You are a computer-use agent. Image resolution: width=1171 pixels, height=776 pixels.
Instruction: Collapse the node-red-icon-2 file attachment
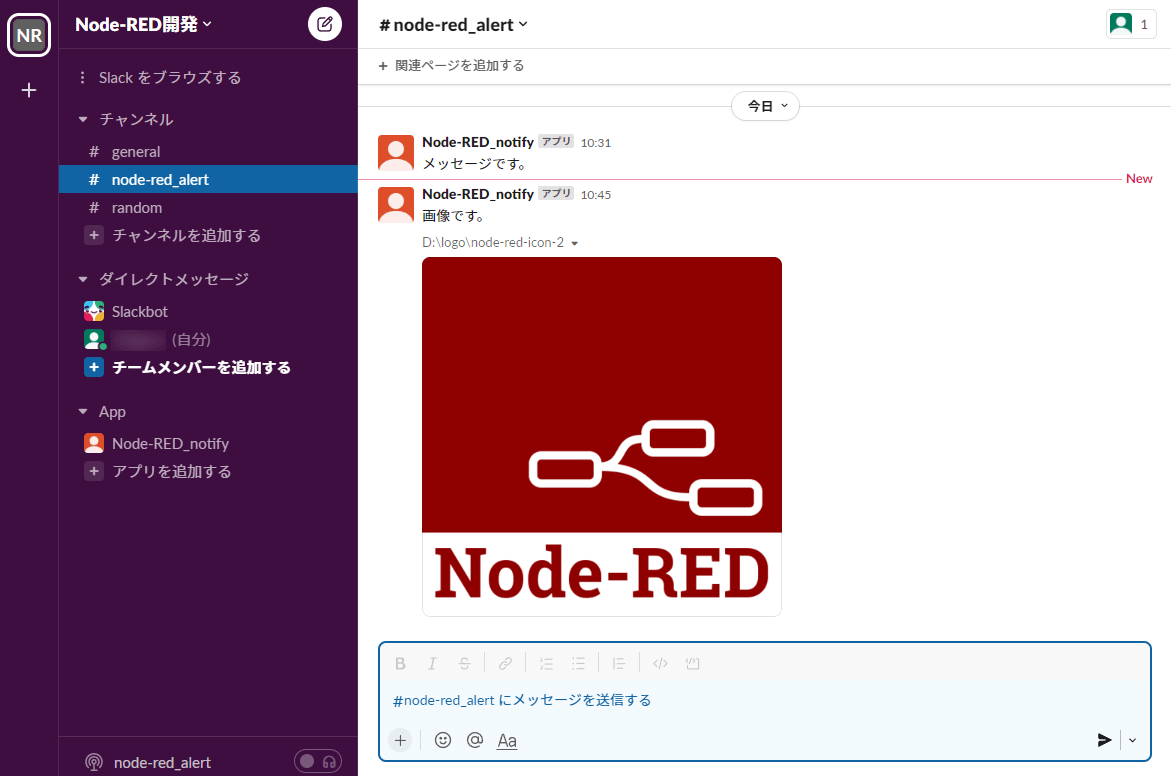574,243
